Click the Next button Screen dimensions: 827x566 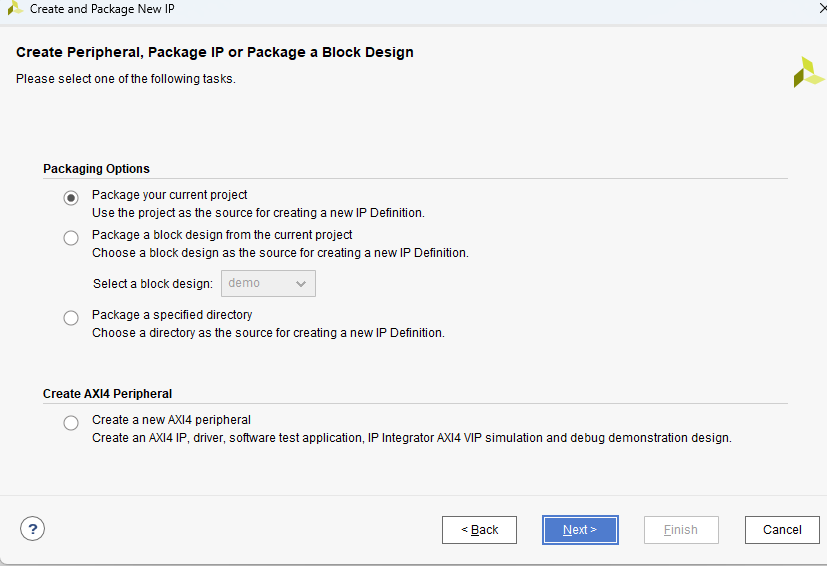(580, 530)
